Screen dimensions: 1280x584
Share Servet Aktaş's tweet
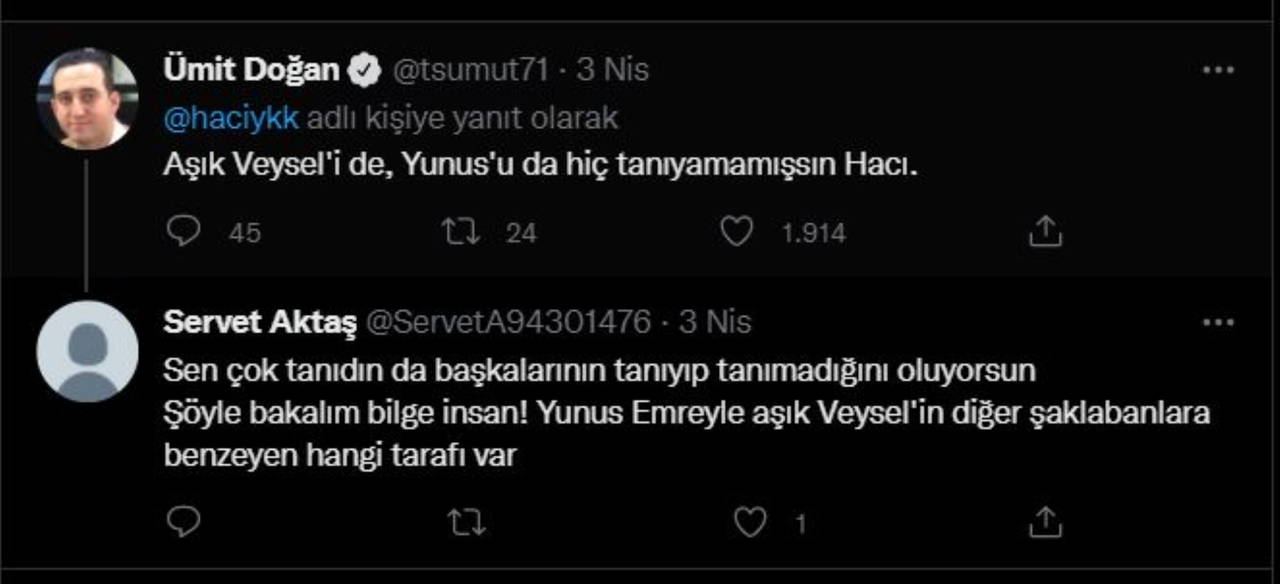point(1044,522)
